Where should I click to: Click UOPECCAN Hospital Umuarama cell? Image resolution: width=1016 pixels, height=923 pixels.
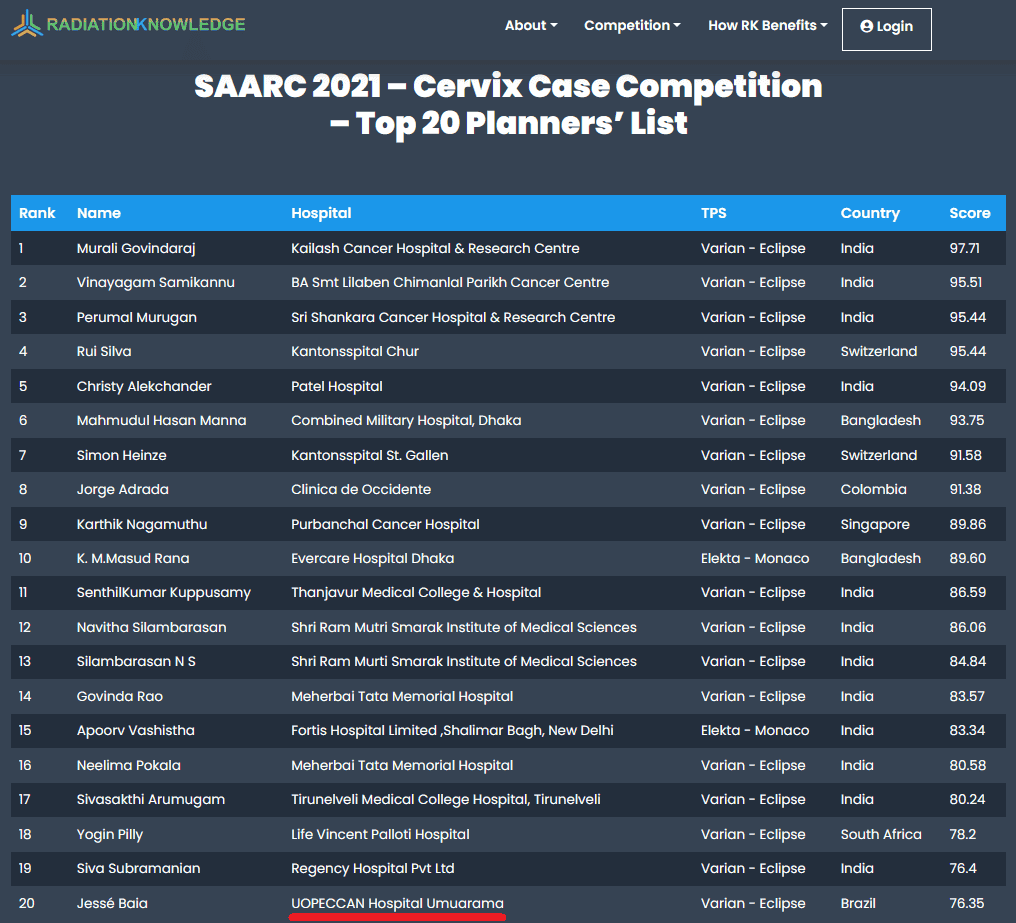coord(397,904)
